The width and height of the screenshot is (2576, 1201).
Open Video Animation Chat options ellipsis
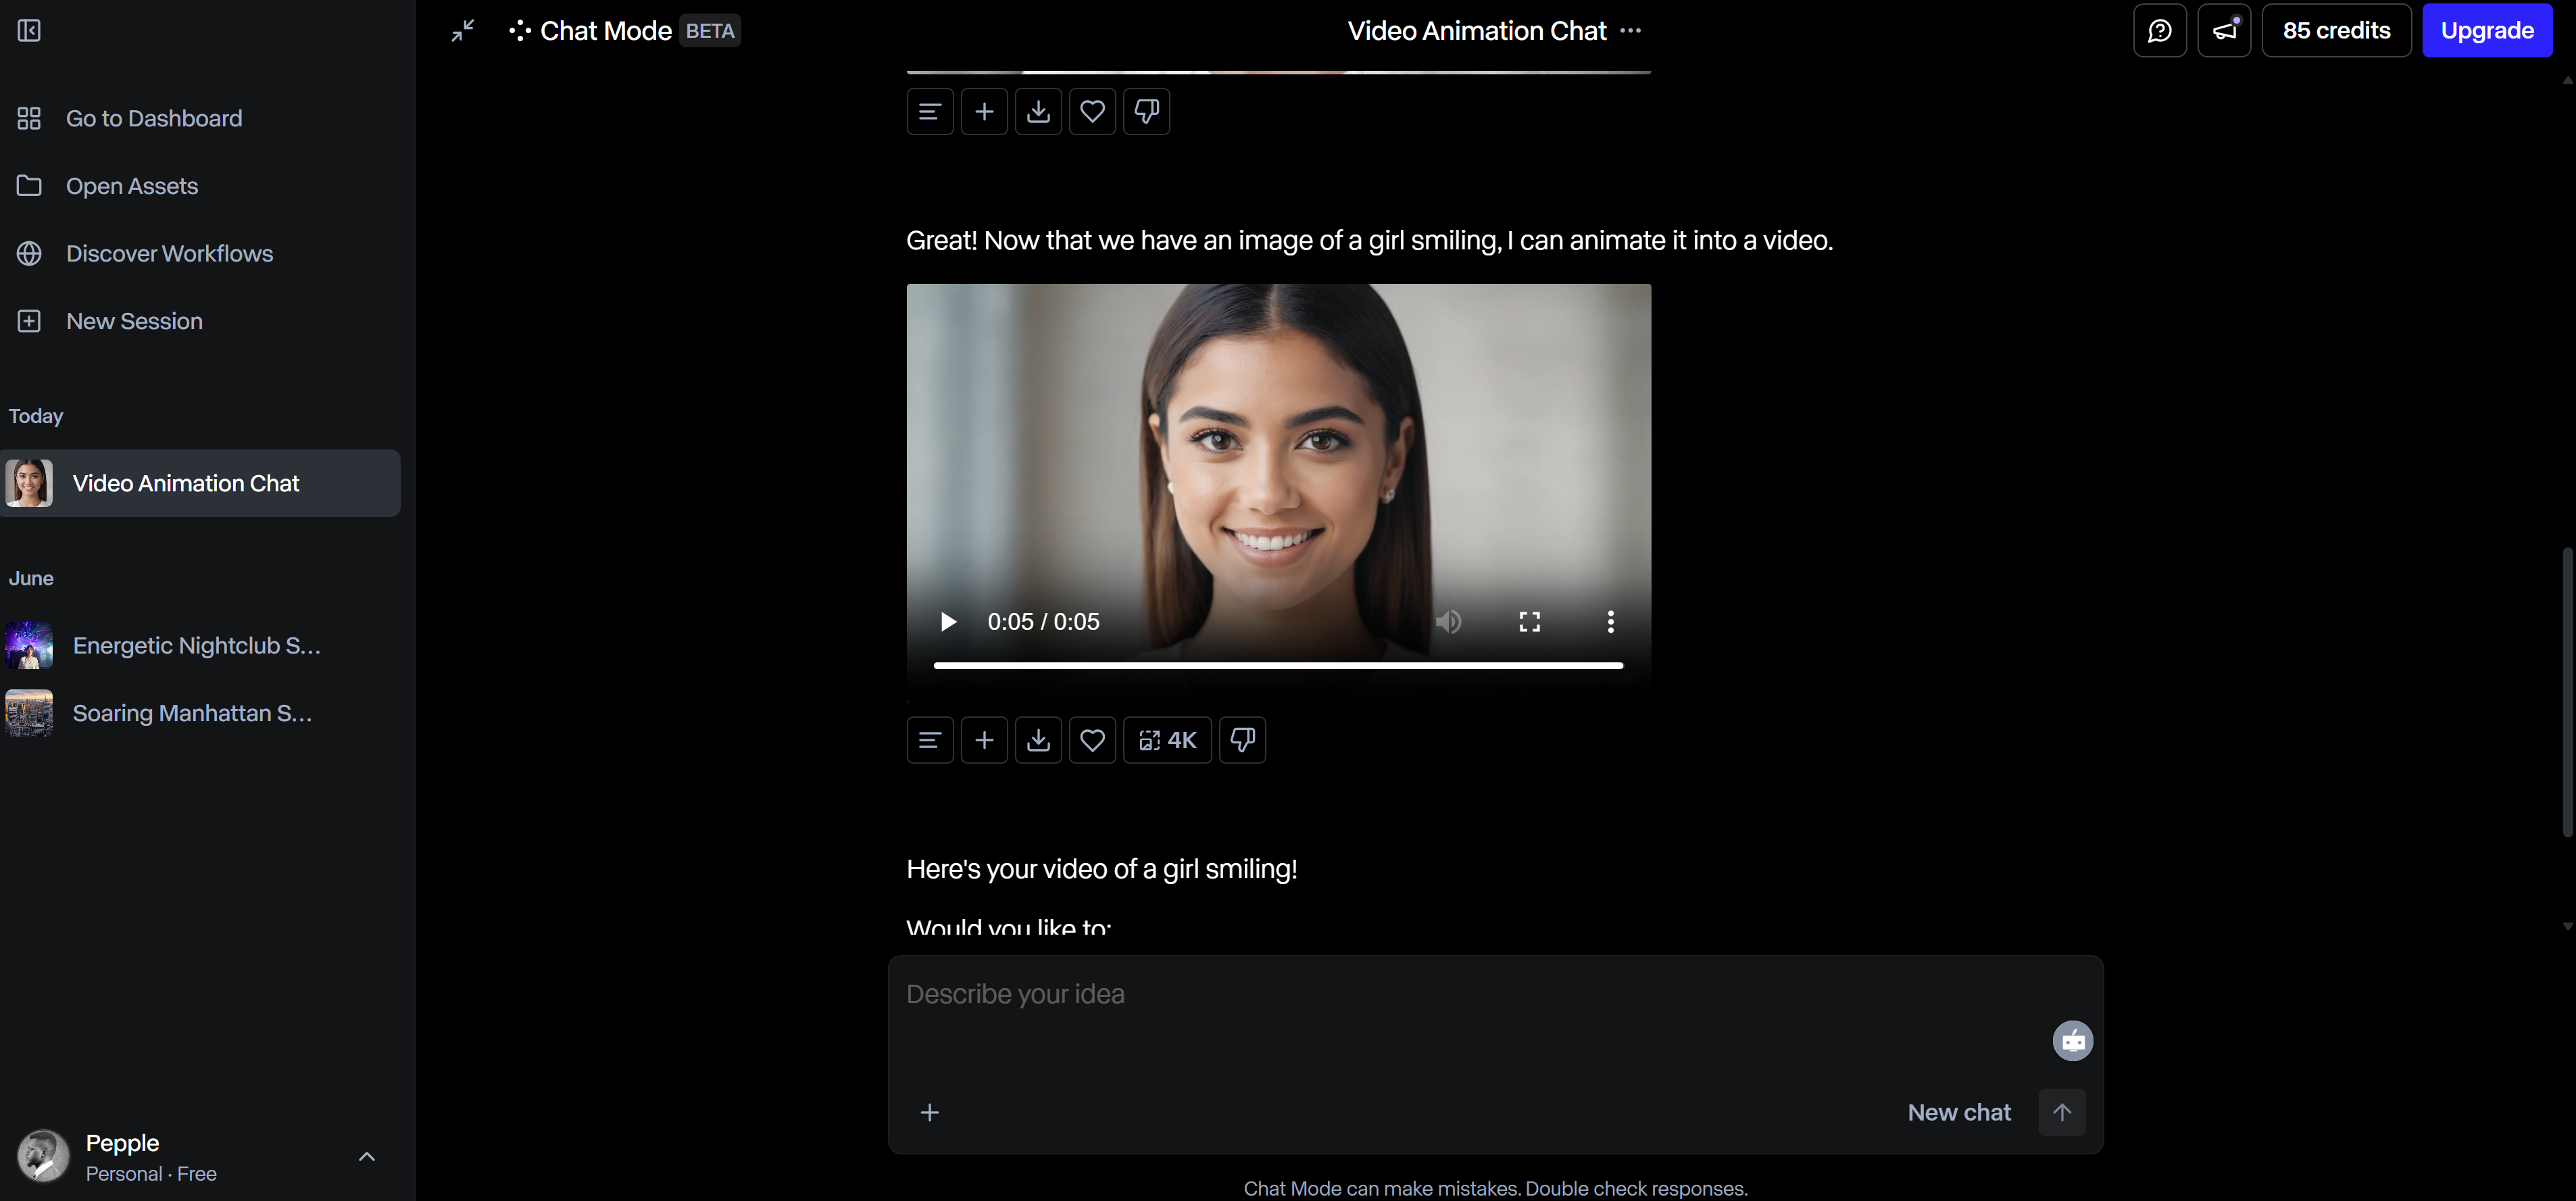[x=1630, y=31]
